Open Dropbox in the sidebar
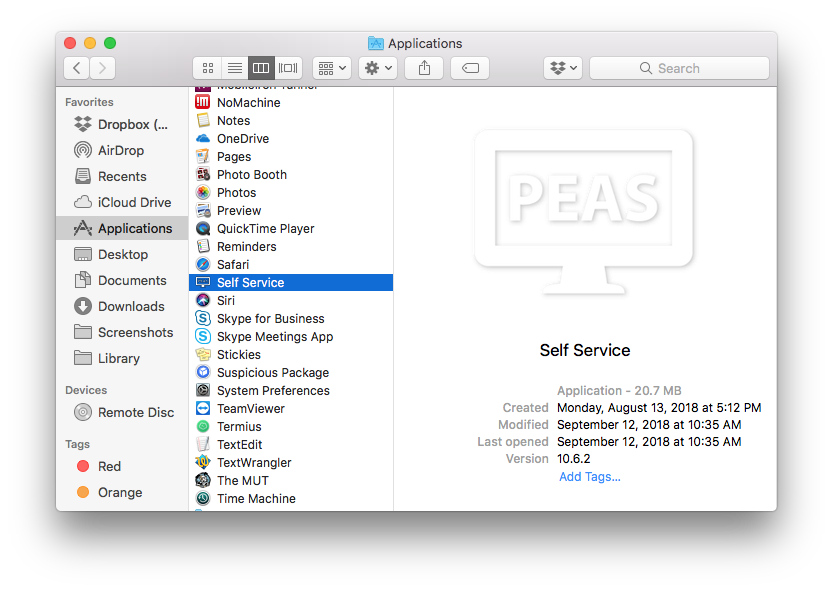833x591 pixels. (122, 124)
